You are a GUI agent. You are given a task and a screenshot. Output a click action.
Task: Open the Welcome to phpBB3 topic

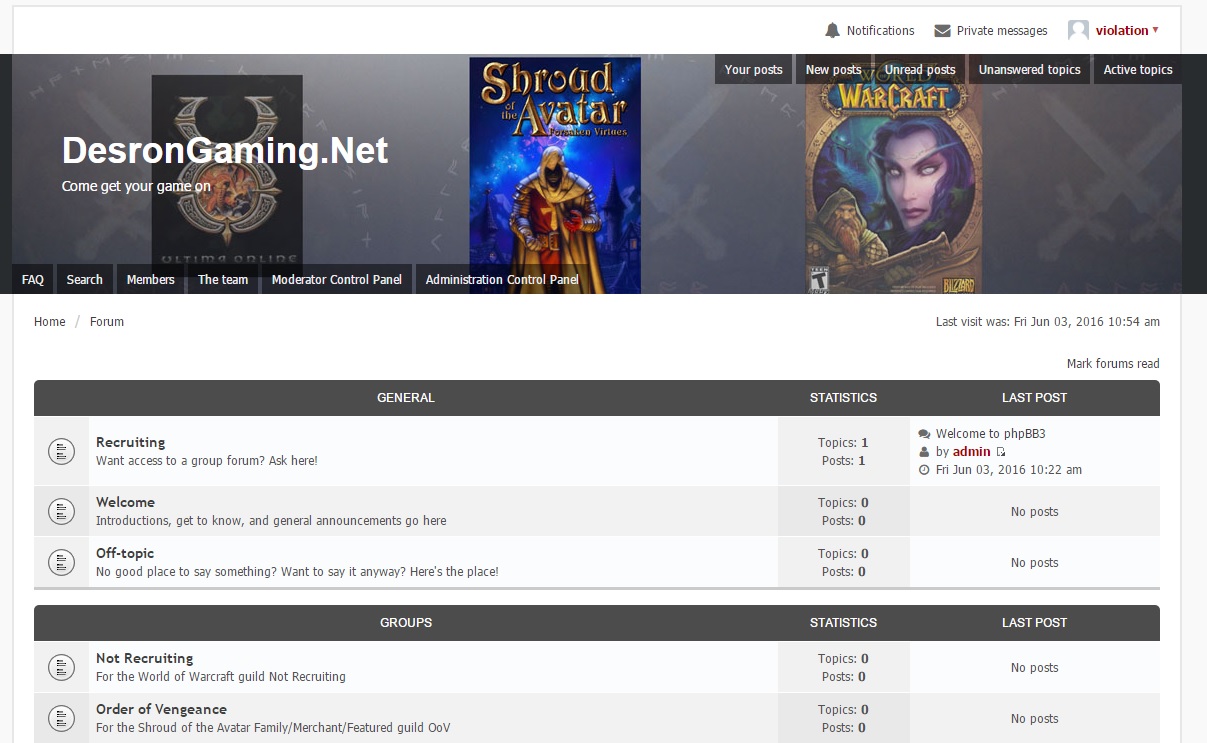coord(991,434)
